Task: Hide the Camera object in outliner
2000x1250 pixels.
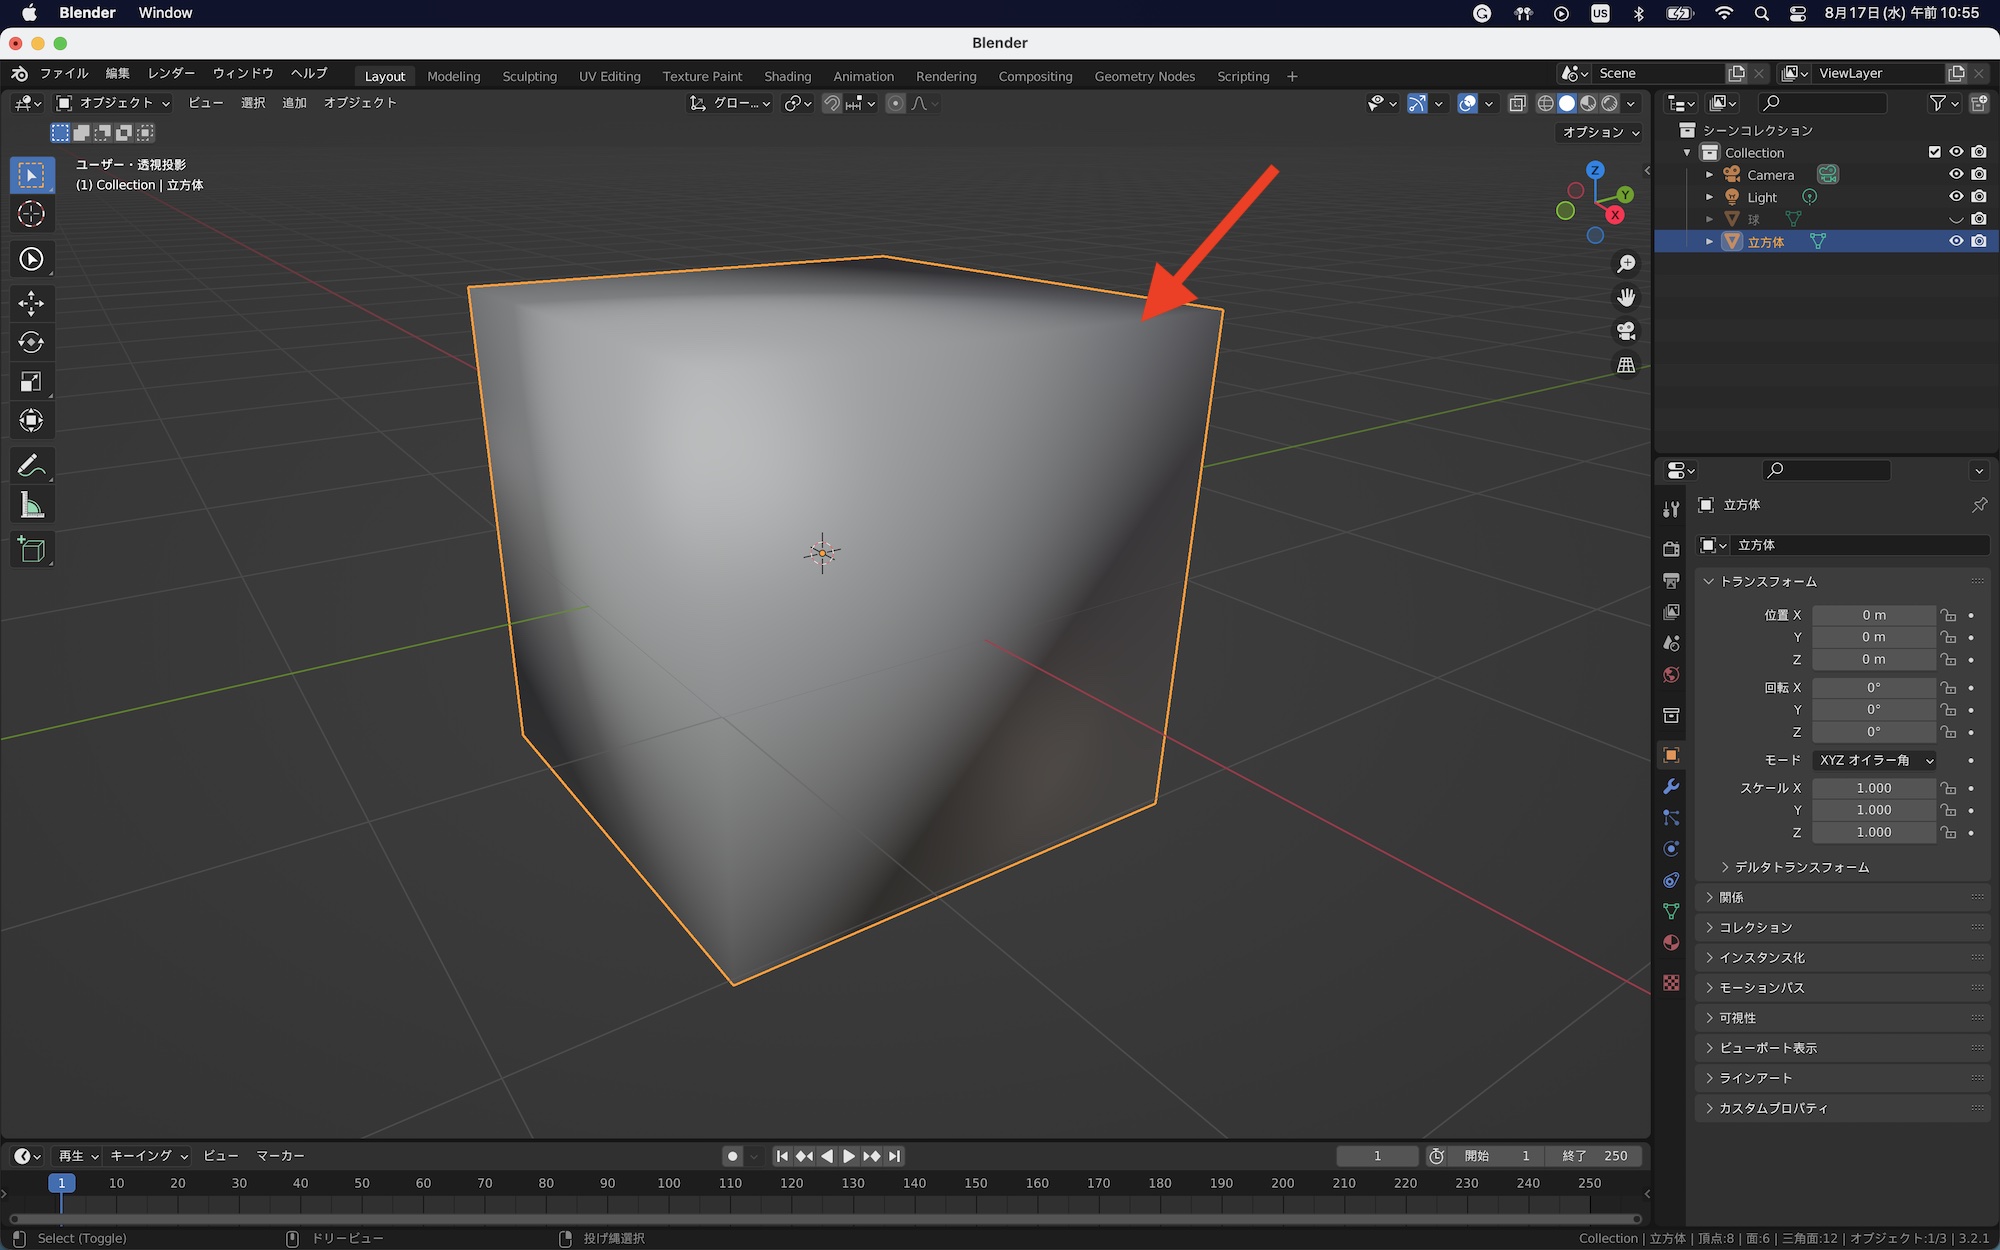Action: [1956, 175]
